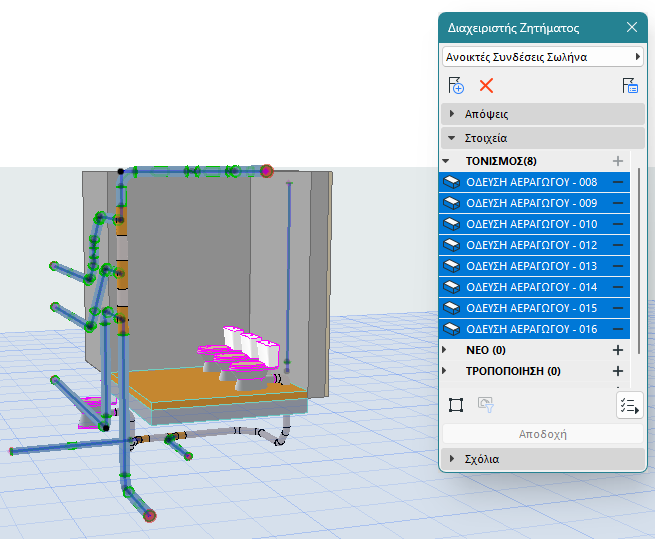Remove ΟΔΕΥΣΗ ΑΕΡΑΓΩΓΟΥ - 008 with minus icon
The width and height of the screenshot is (655, 539).
coord(617,182)
